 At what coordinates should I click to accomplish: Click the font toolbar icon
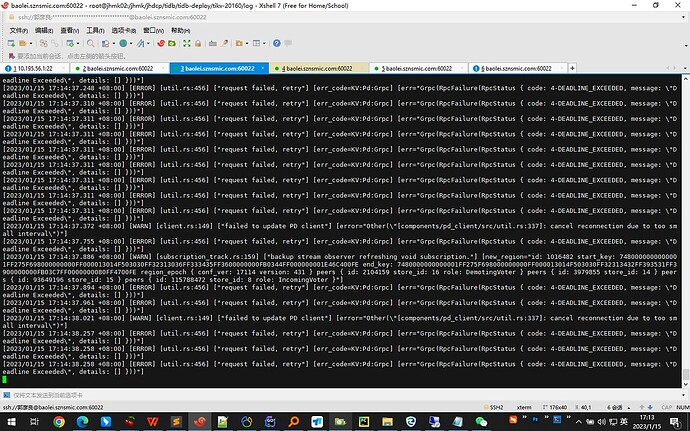coord(140,43)
